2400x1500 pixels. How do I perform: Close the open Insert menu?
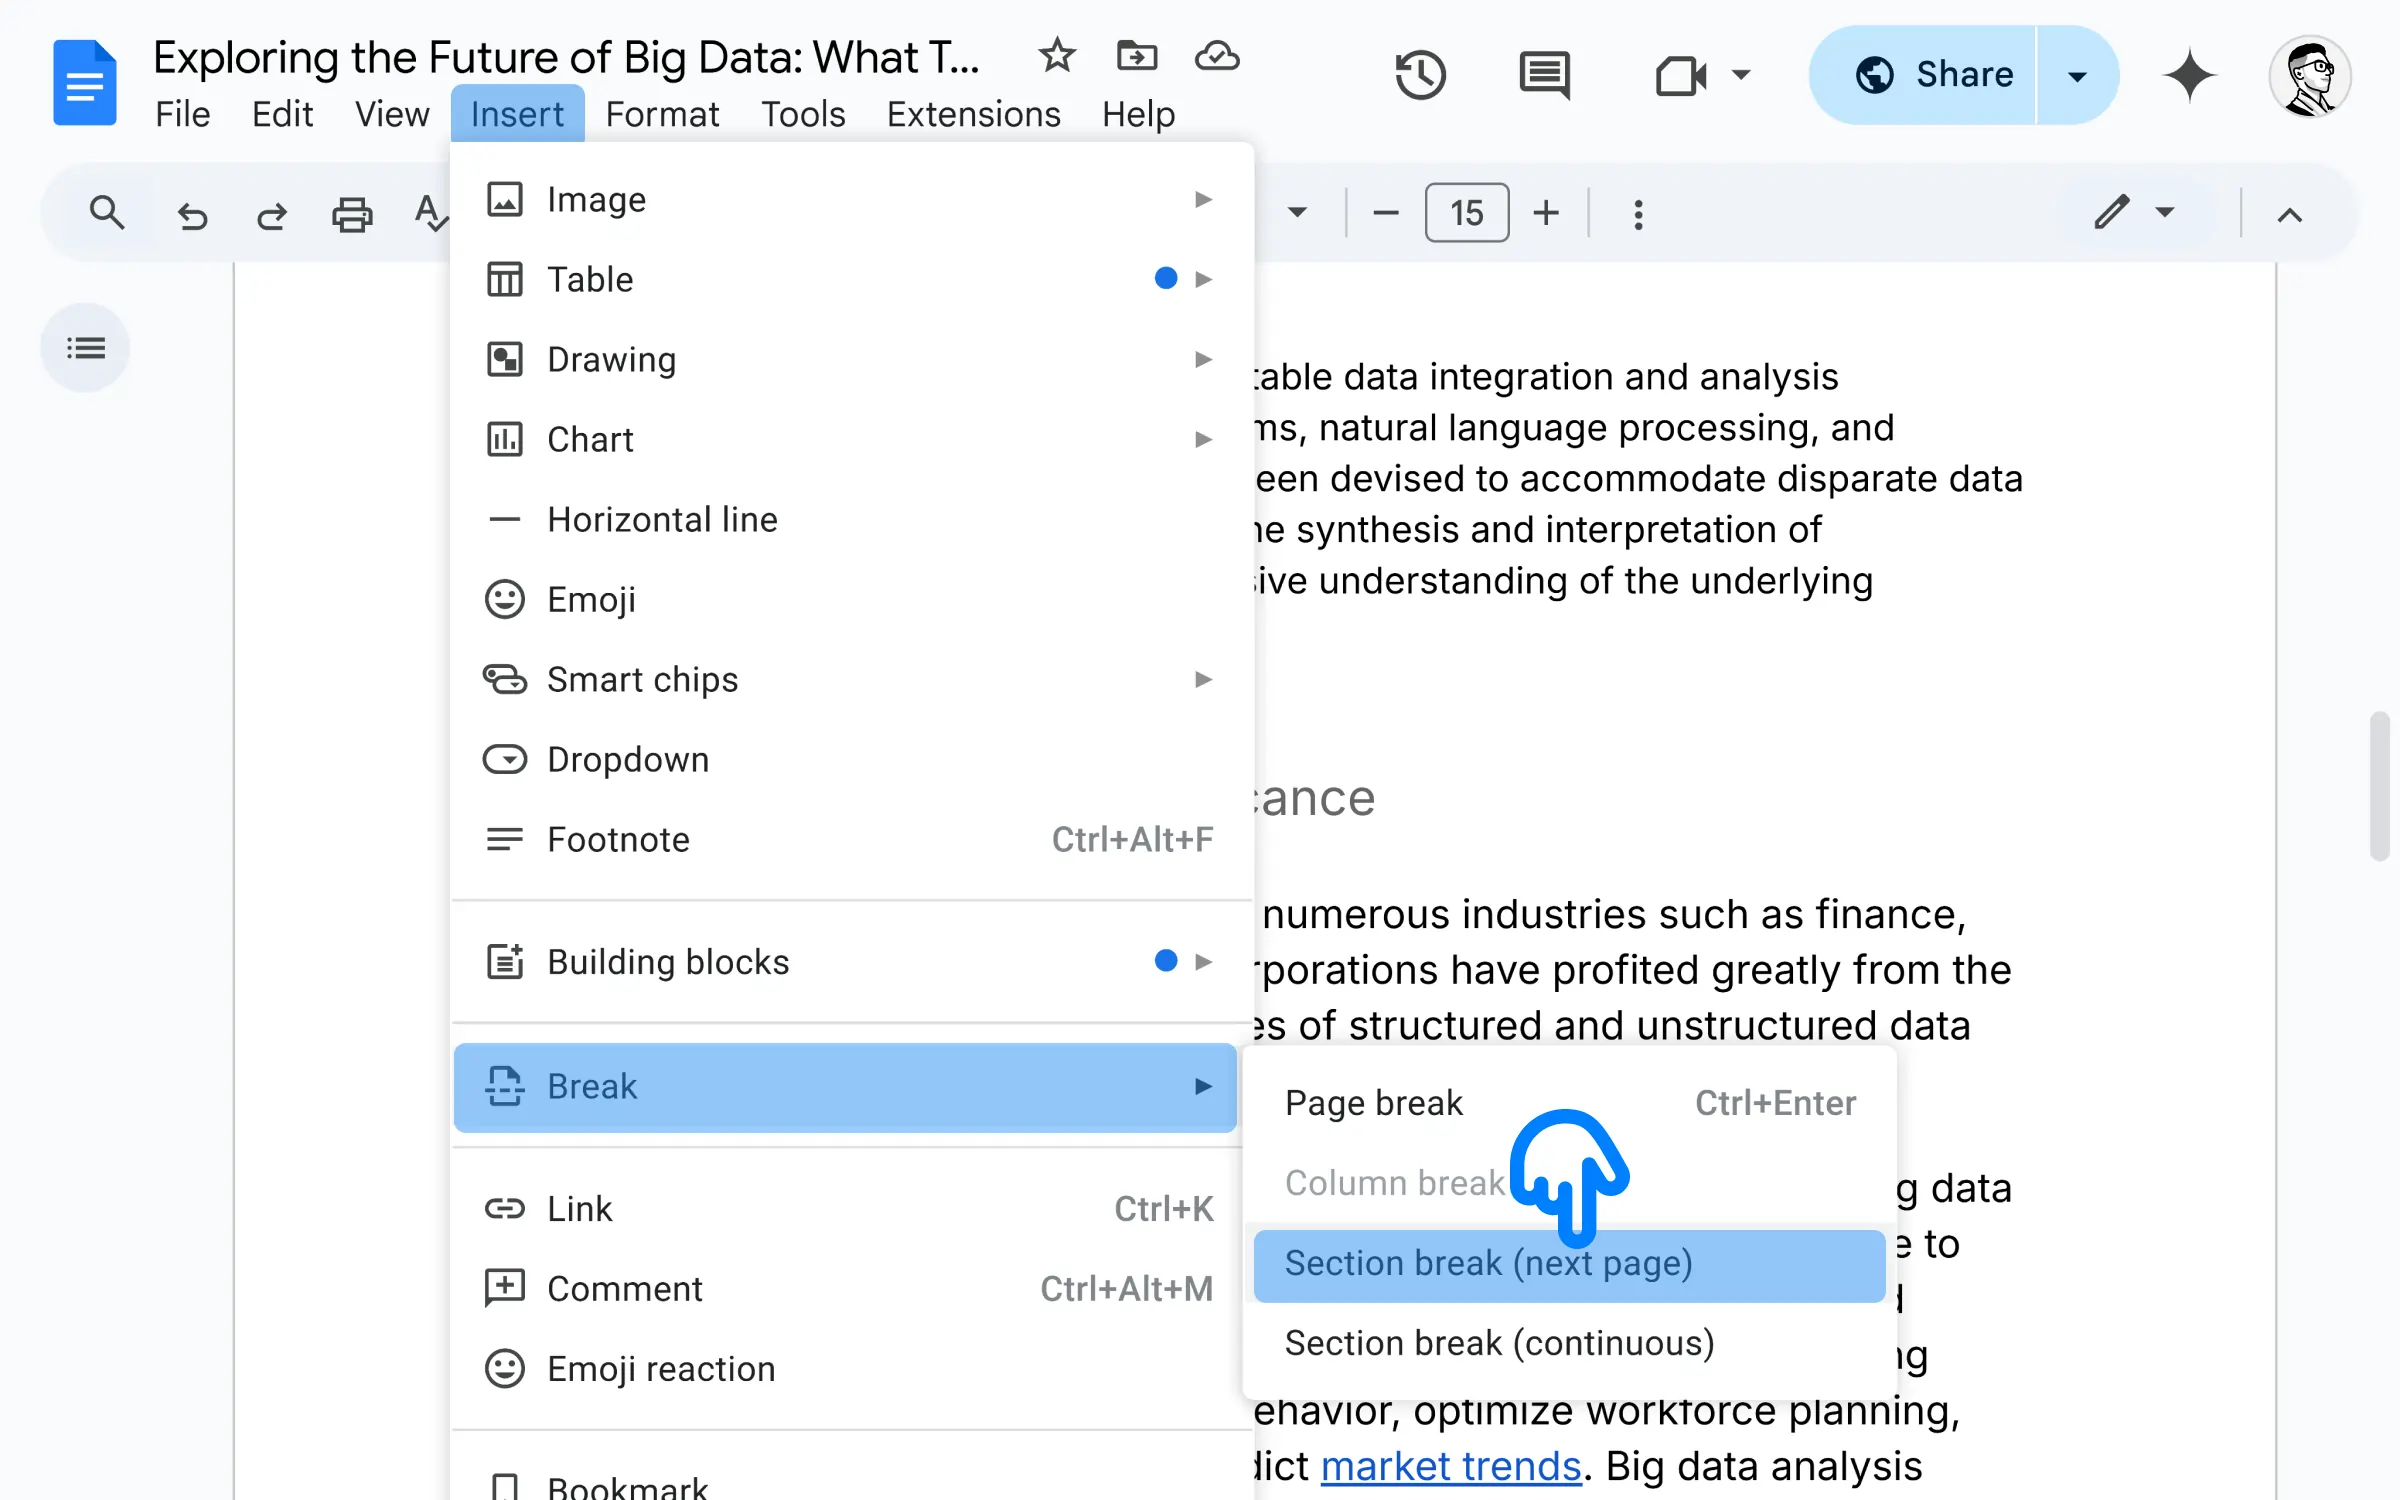click(x=517, y=114)
